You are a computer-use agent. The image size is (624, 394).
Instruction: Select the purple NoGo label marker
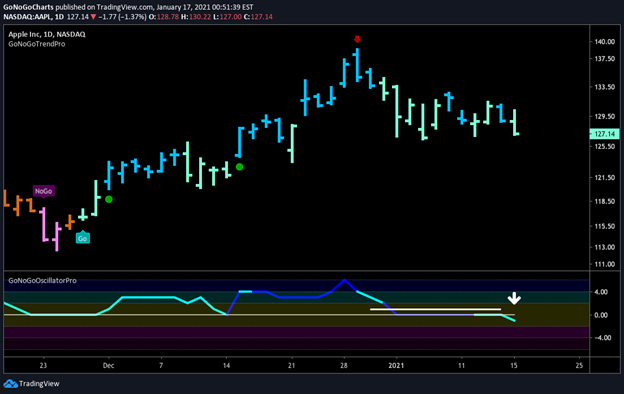43,191
